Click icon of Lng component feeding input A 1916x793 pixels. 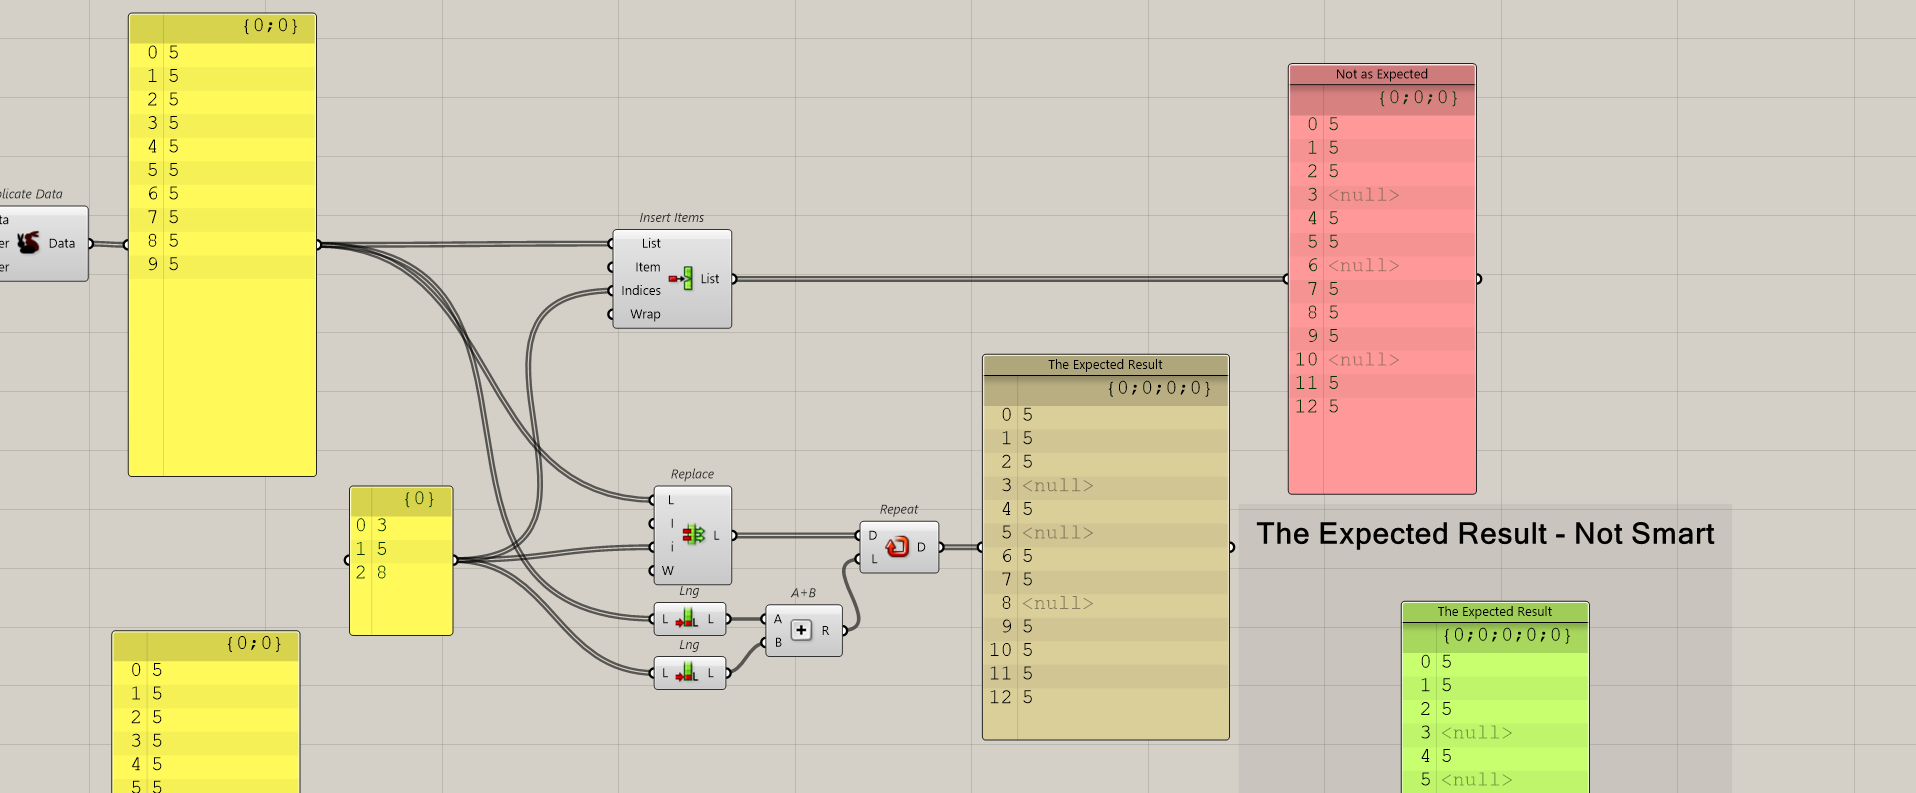(687, 619)
